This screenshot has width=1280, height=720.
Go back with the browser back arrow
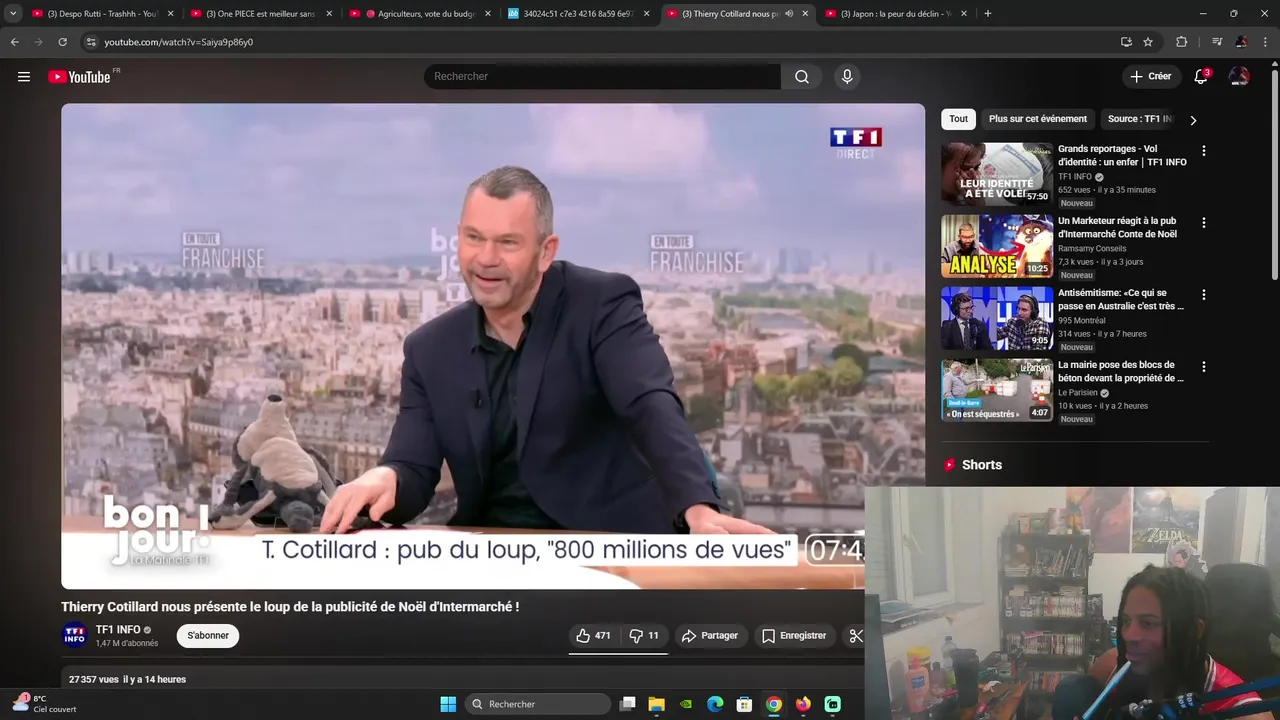point(15,42)
